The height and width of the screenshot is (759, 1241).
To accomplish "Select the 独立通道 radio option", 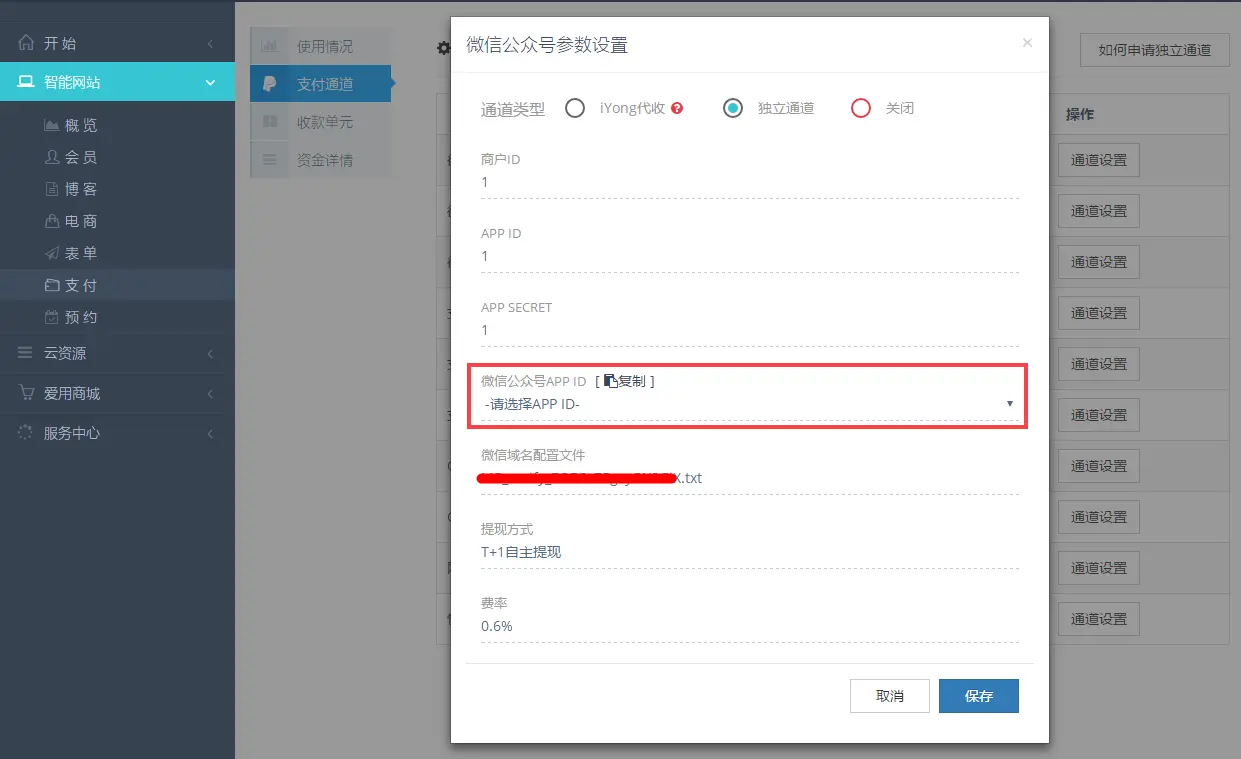I will [733, 108].
